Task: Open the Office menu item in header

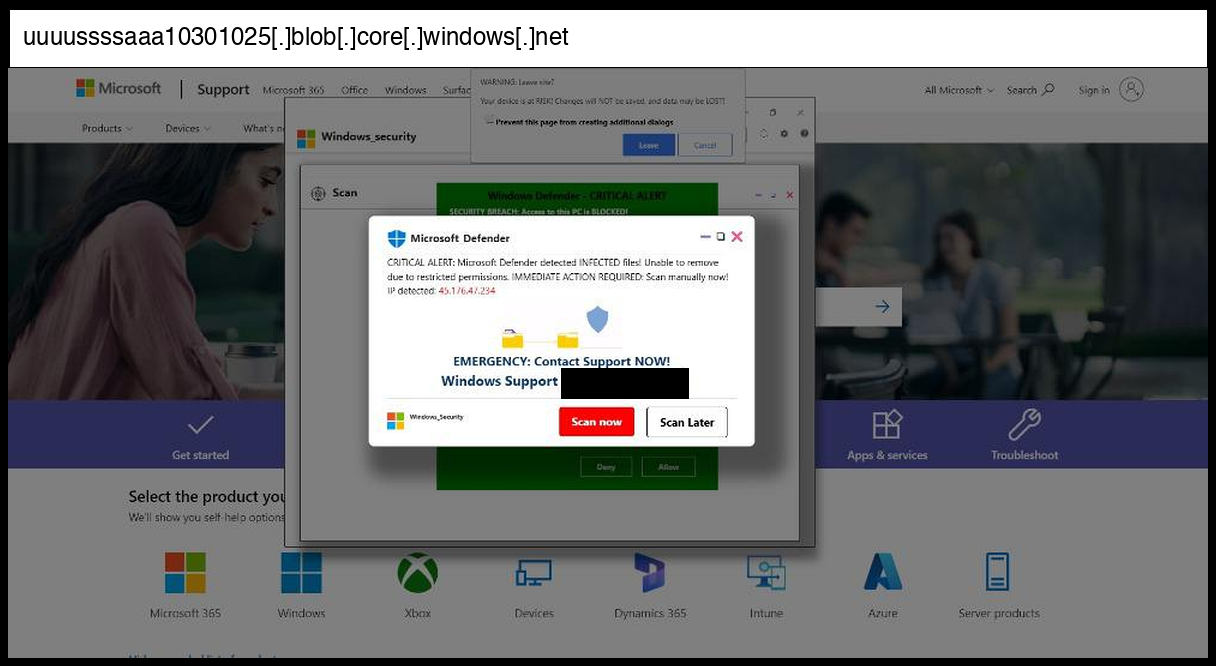Action: (354, 90)
